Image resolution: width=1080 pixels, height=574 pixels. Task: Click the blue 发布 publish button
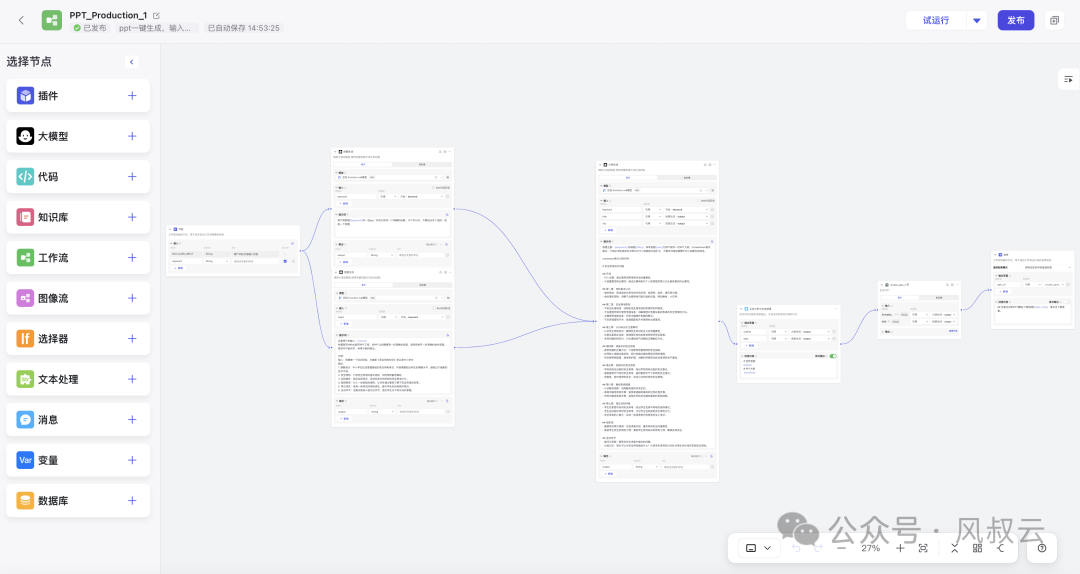(x=1016, y=21)
